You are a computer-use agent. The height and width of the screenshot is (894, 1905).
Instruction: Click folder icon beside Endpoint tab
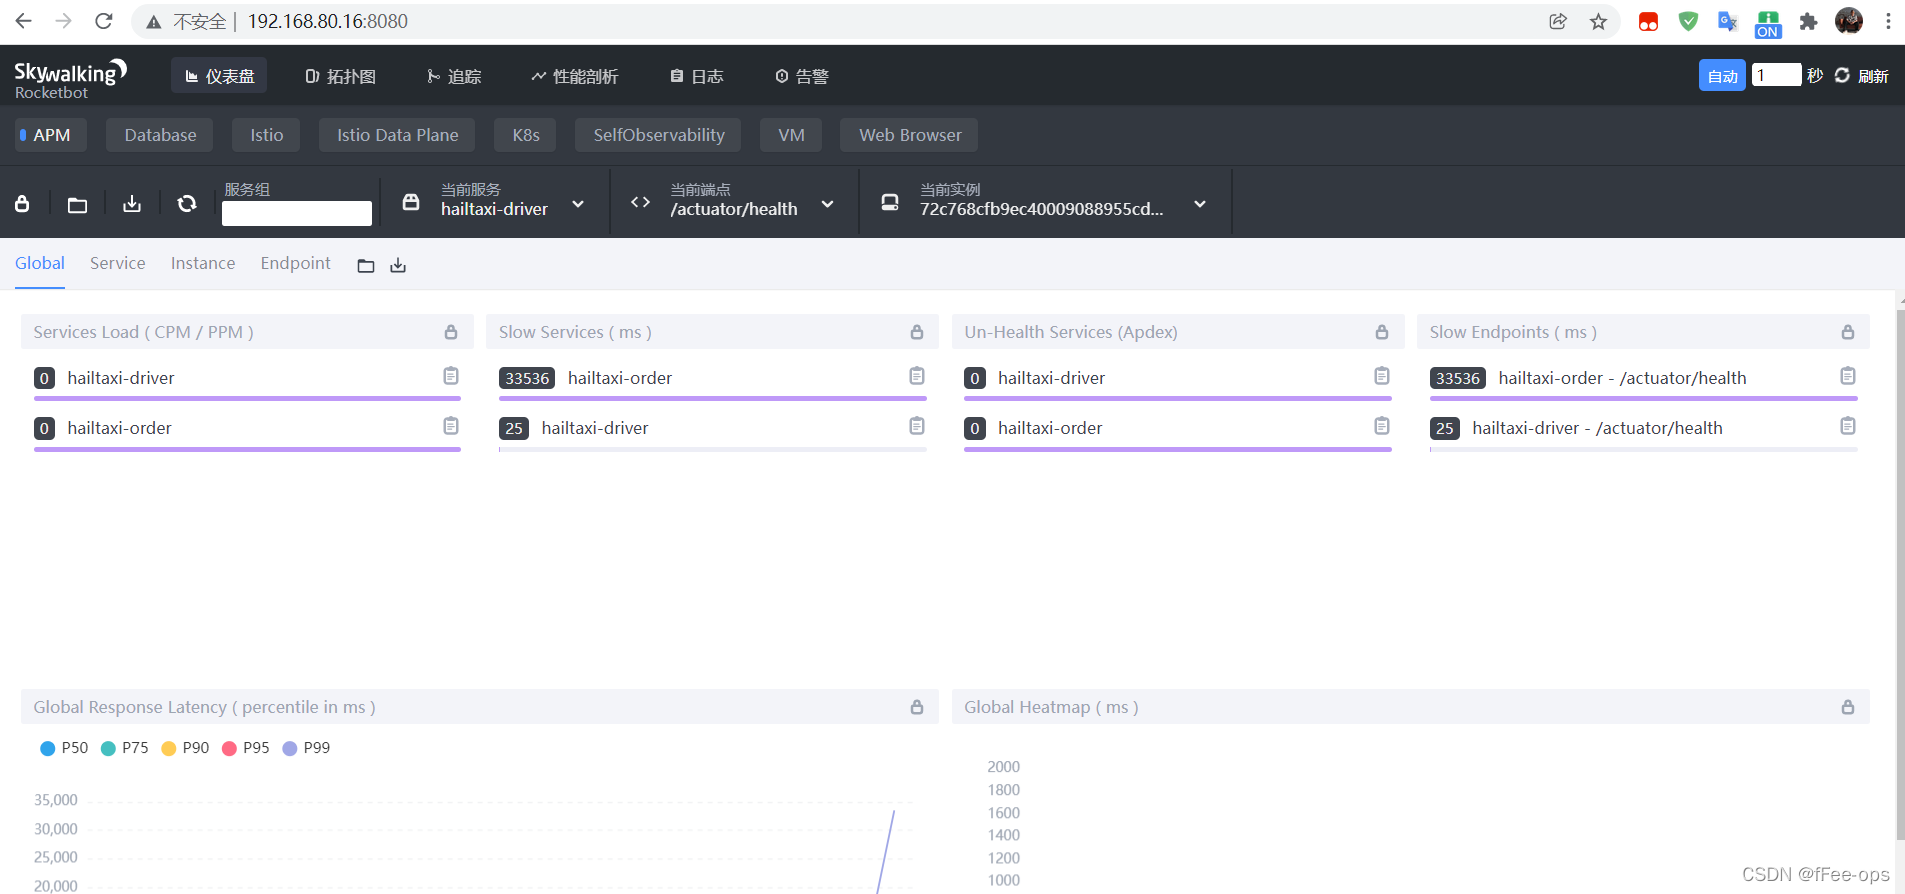click(x=366, y=266)
